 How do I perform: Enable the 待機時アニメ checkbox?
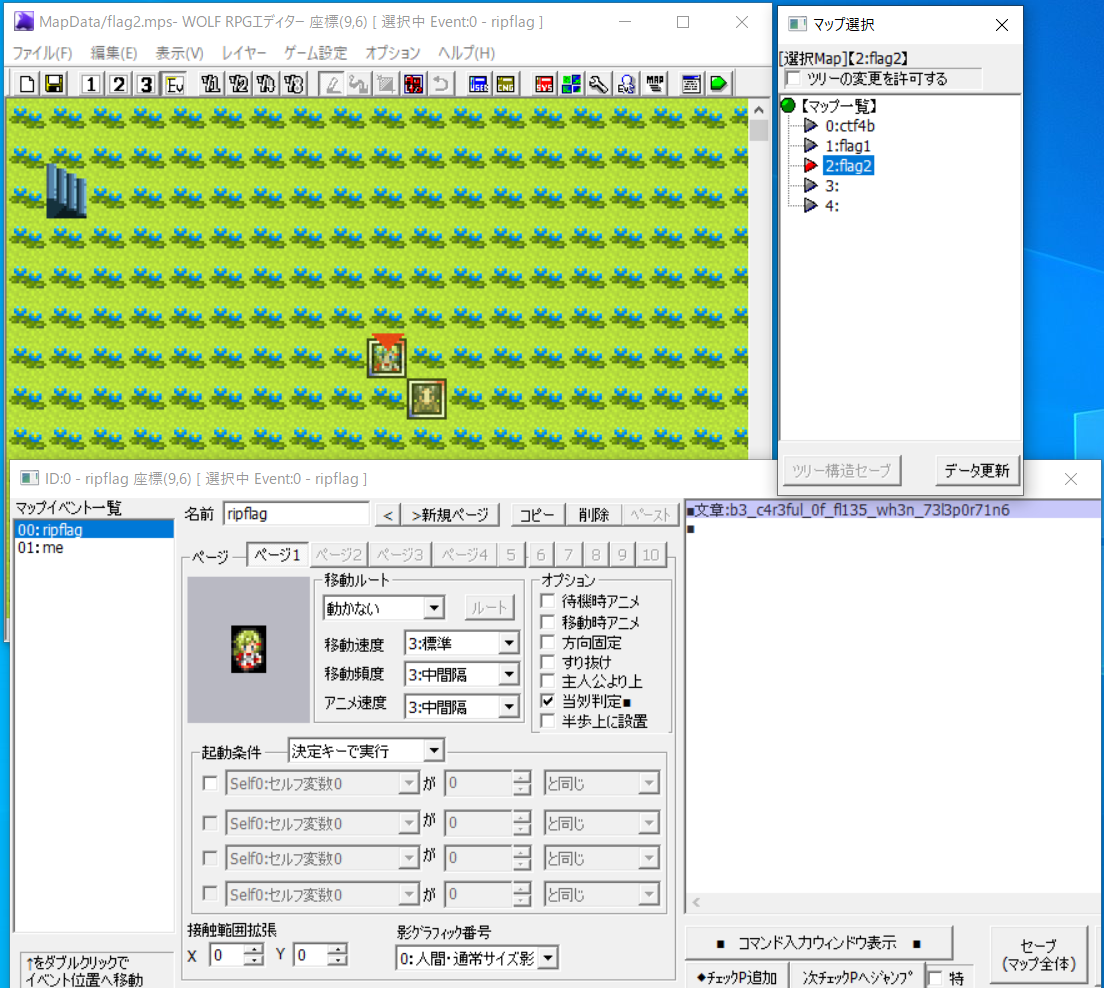coord(548,602)
